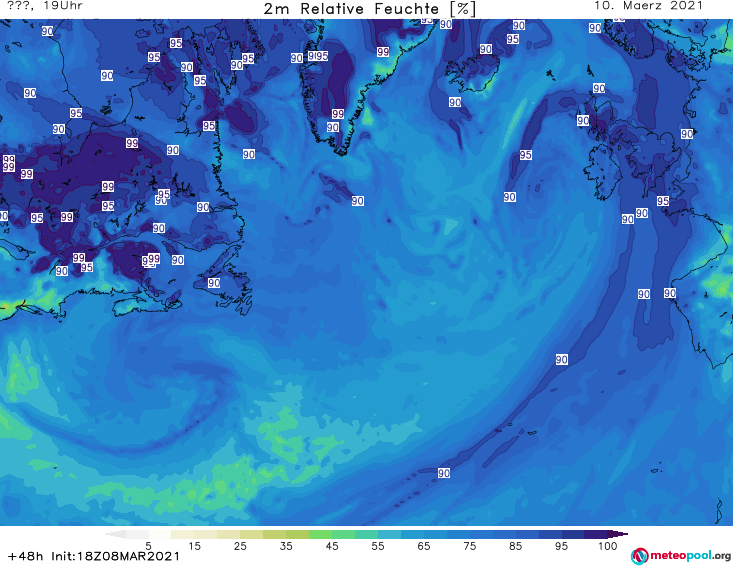Click the legend value 5
This screenshot has height=566, width=733.
point(148,546)
